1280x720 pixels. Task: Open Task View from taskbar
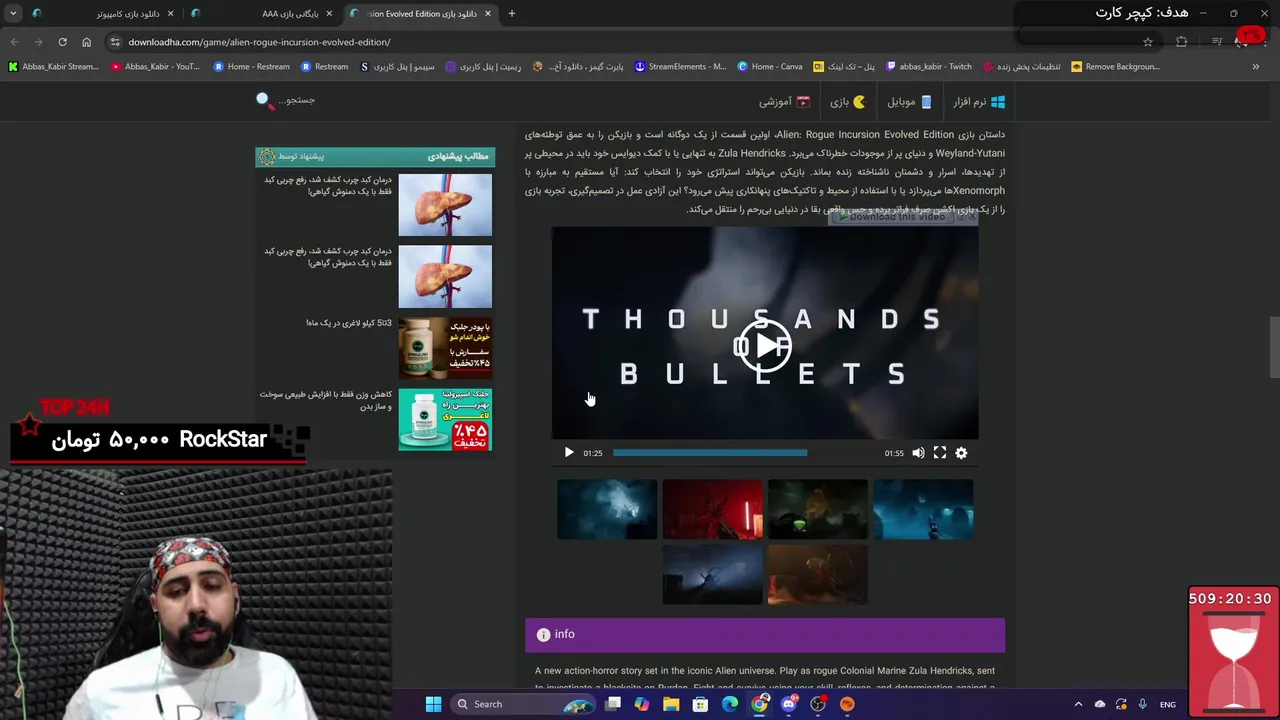pyautogui.click(x=613, y=704)
